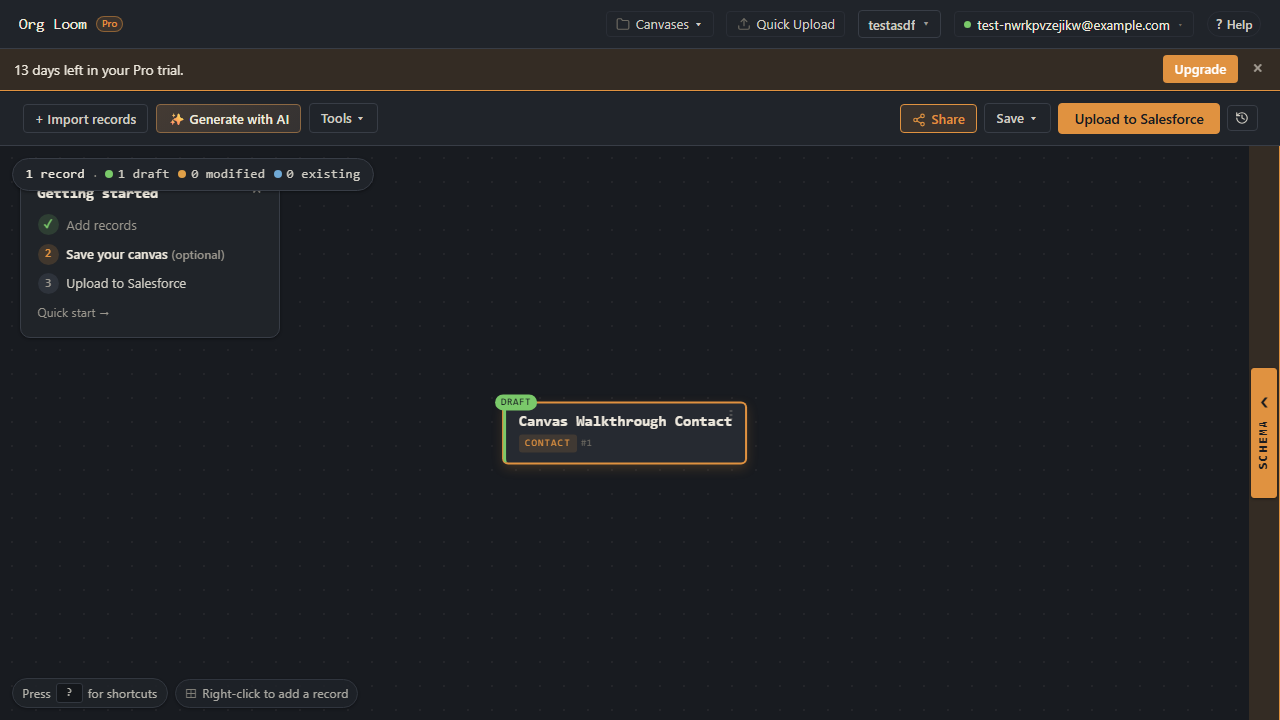
Task: Click the CONTACT object tag on card
Action: 547,443
